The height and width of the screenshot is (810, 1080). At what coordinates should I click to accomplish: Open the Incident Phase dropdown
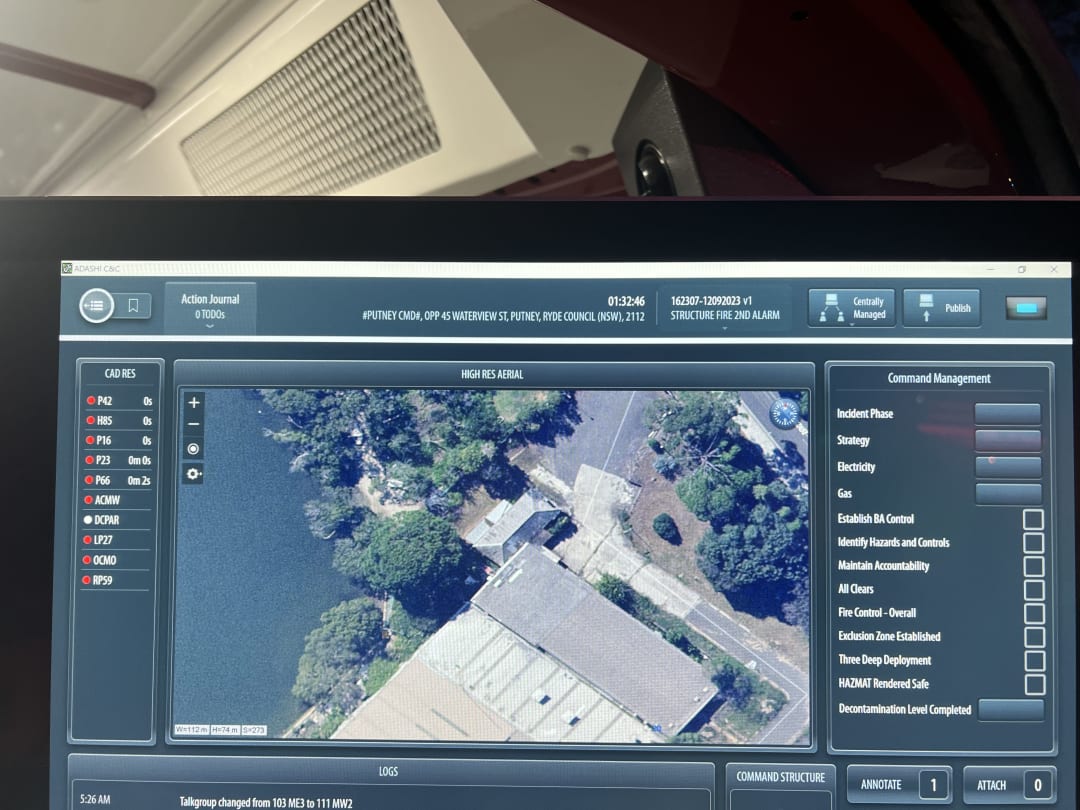point(1008,414)
